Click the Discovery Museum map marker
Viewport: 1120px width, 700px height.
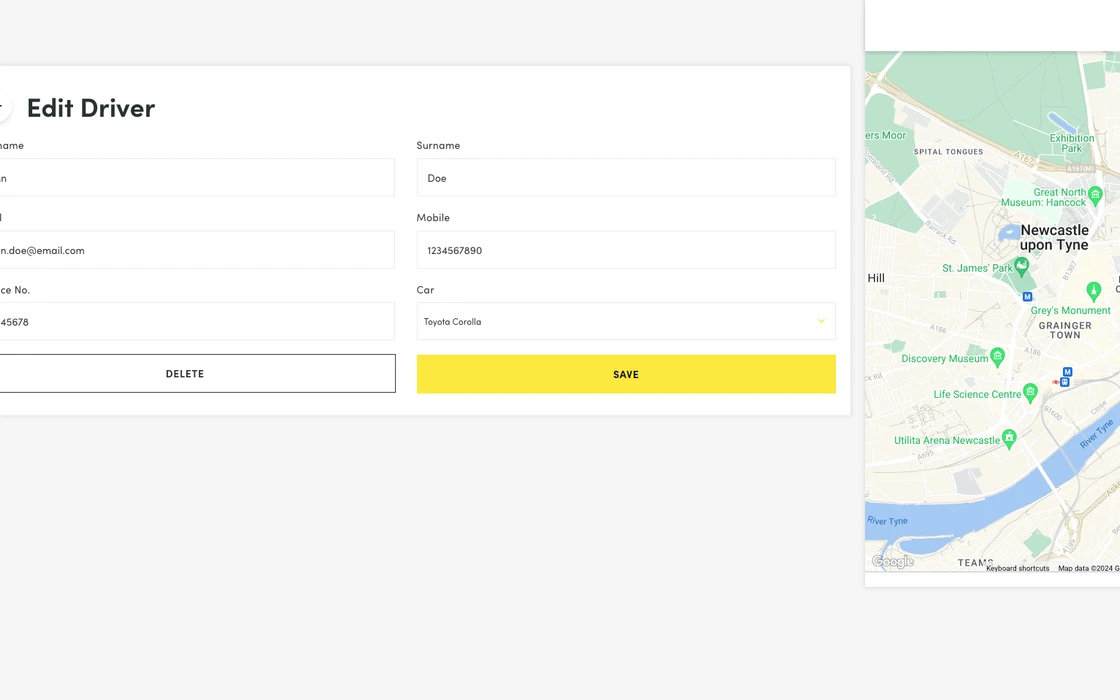[x=998, y=356]
